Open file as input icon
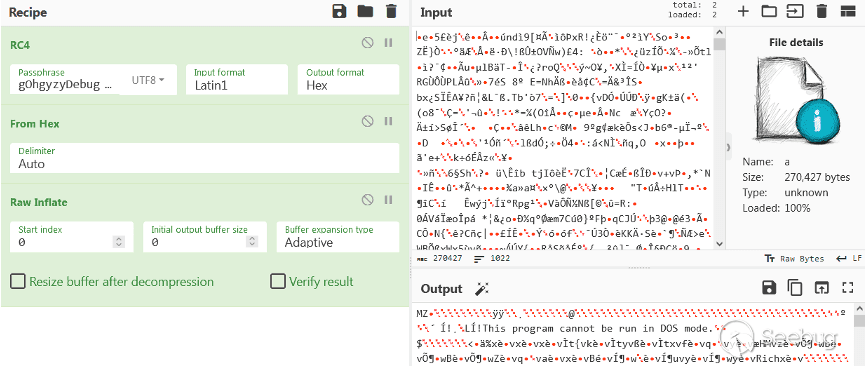865x366 pixels. pyautogui.click(x=794, y=12)
